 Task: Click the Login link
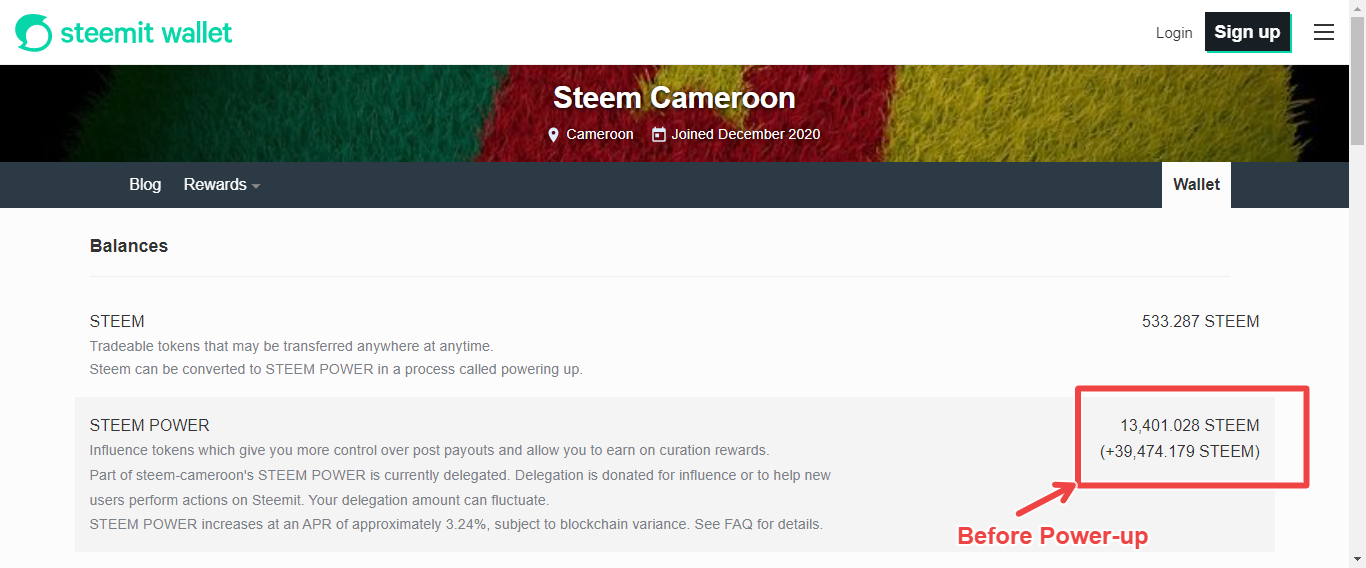pyautogui.click(x=1173, y=33)
